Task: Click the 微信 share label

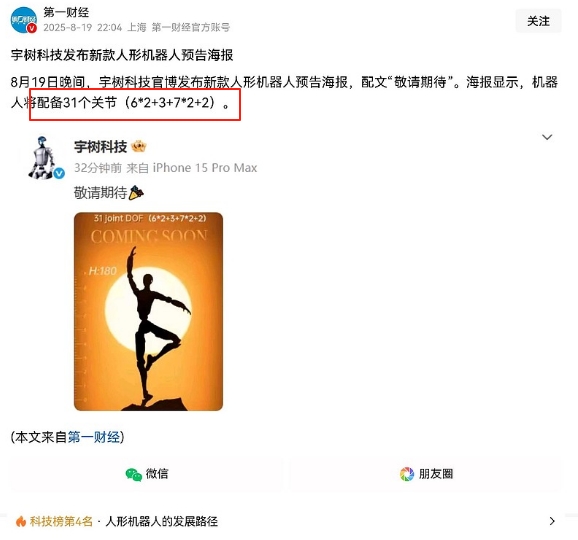Action: coord(157,474)
